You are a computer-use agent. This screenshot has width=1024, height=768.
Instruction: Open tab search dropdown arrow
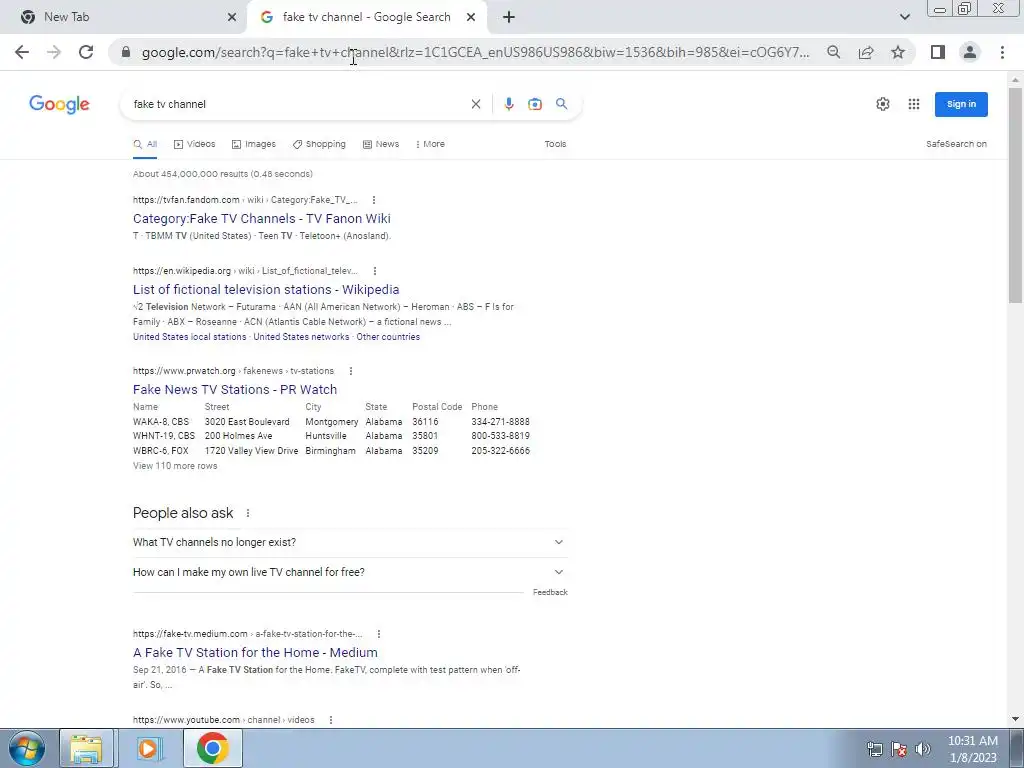point(904,17)
